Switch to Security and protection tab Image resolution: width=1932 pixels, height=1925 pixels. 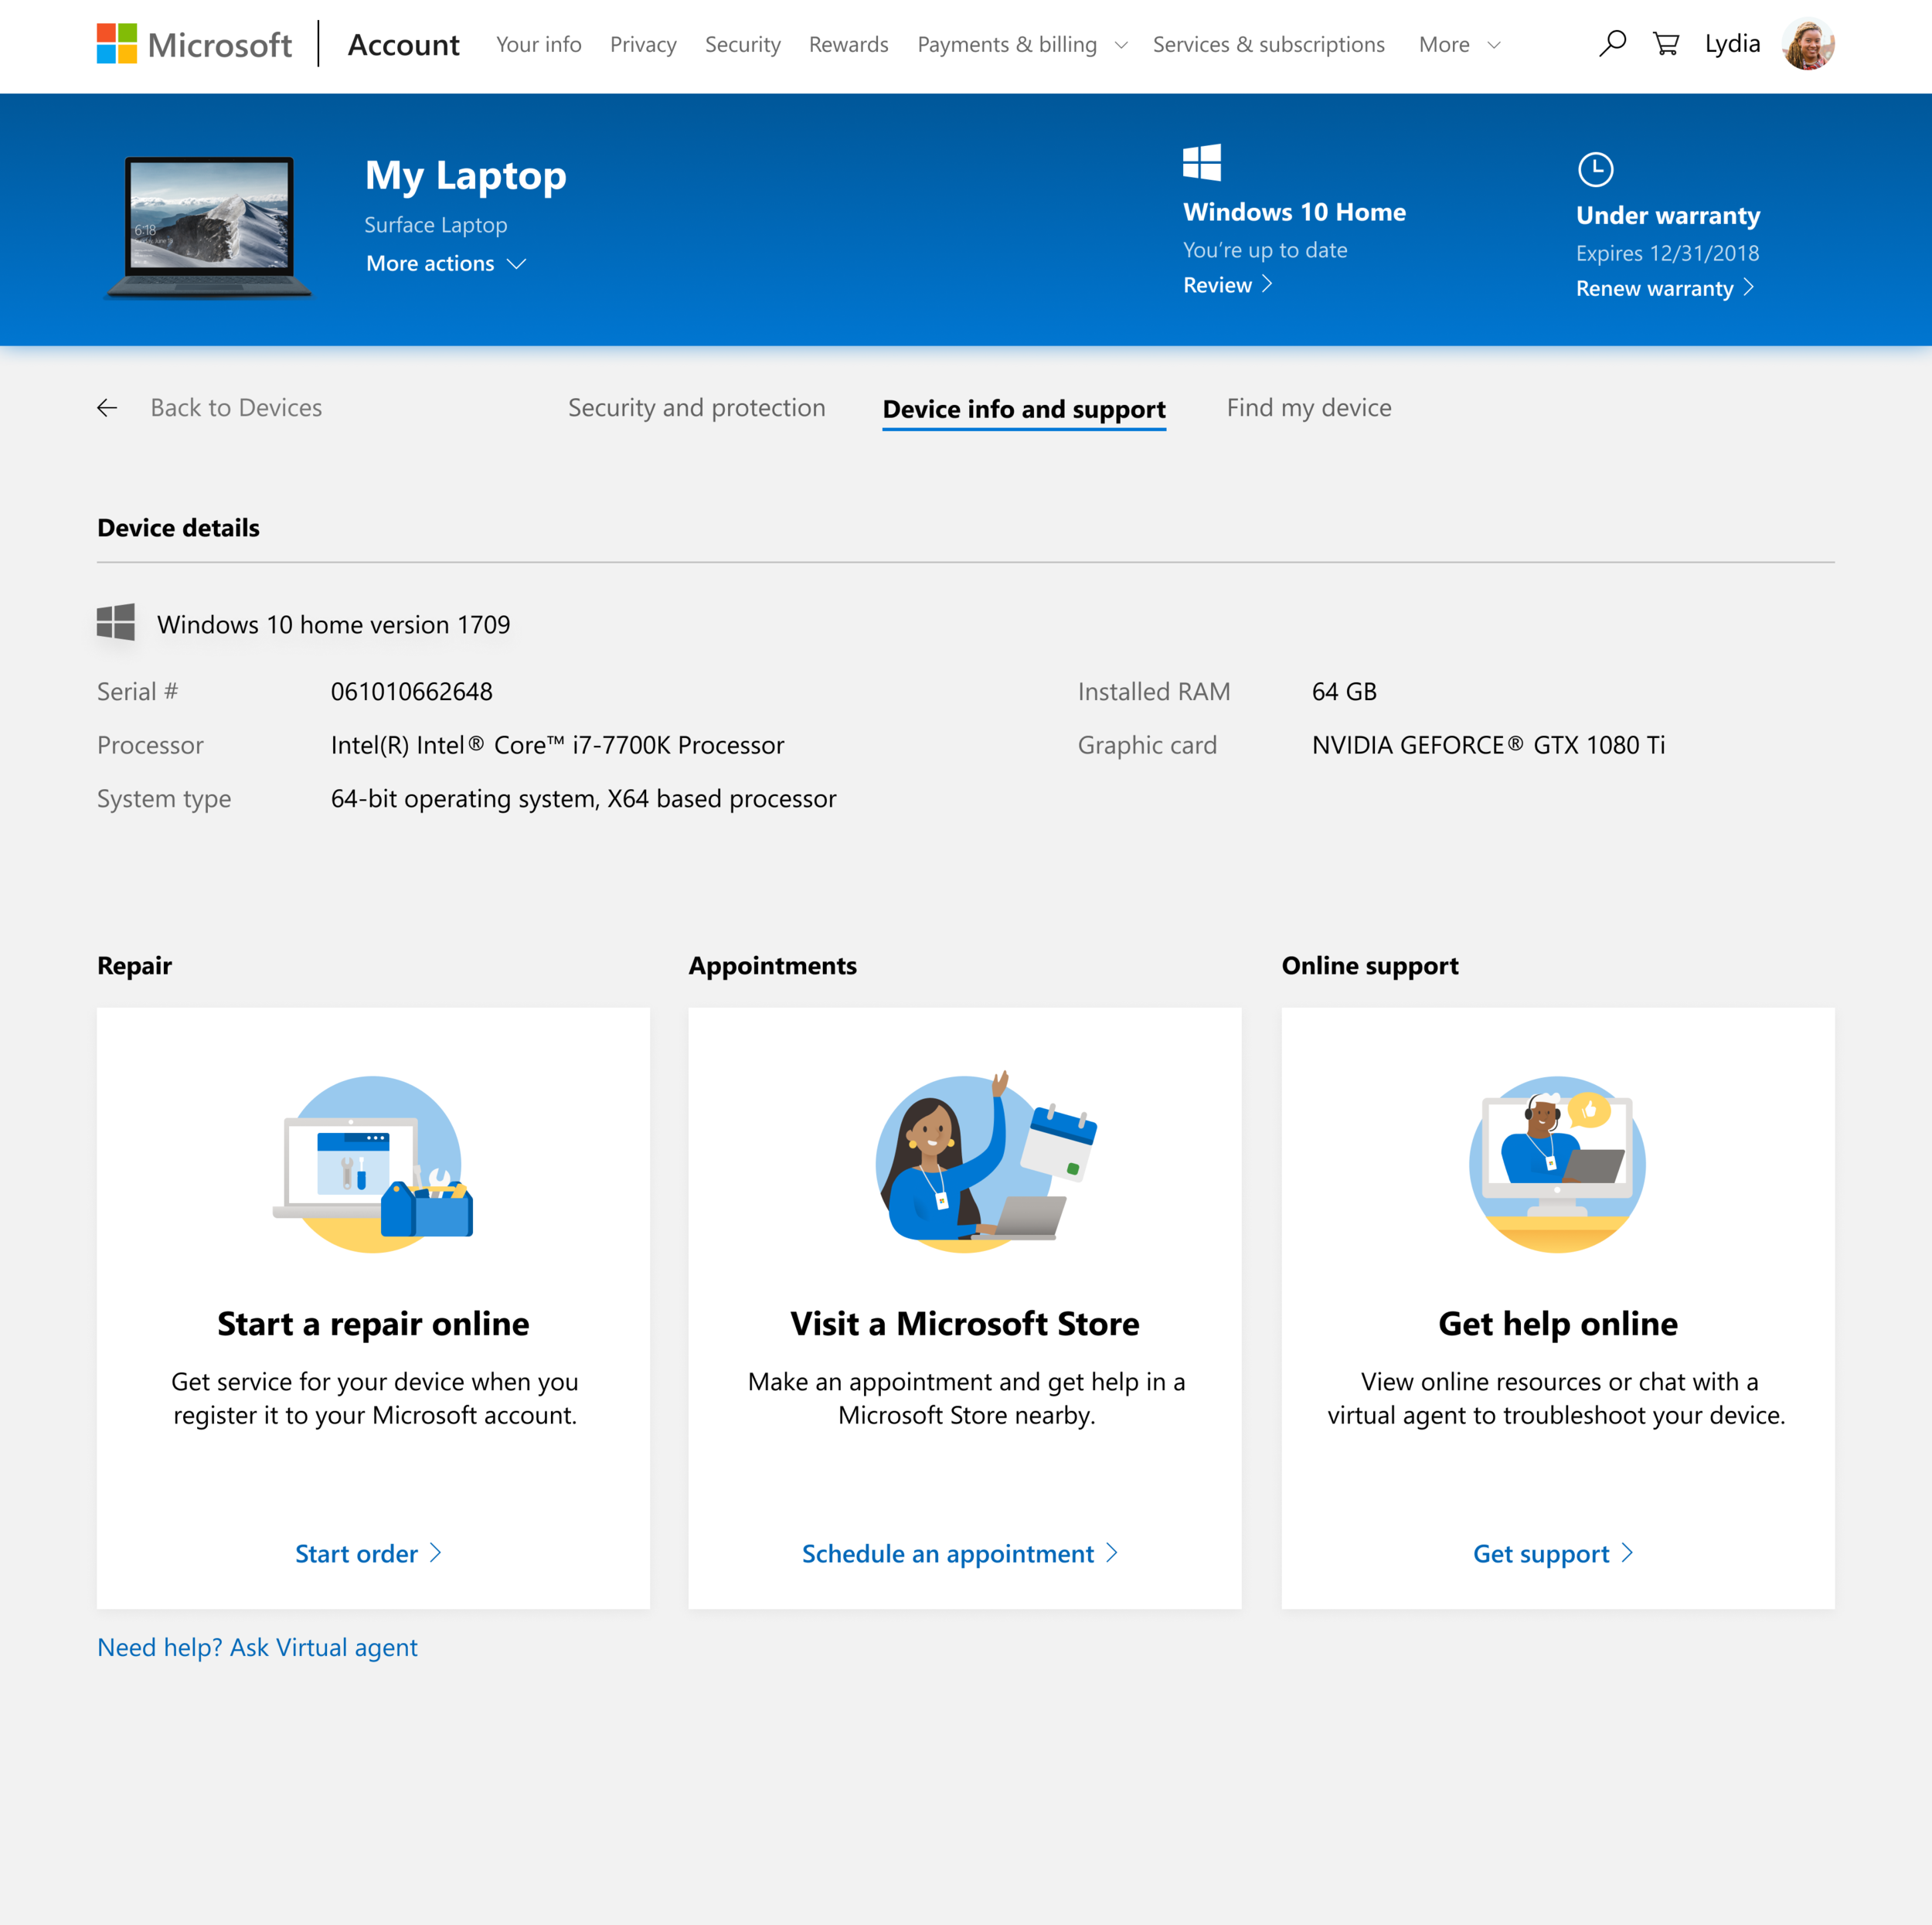(x=696, y=408)
